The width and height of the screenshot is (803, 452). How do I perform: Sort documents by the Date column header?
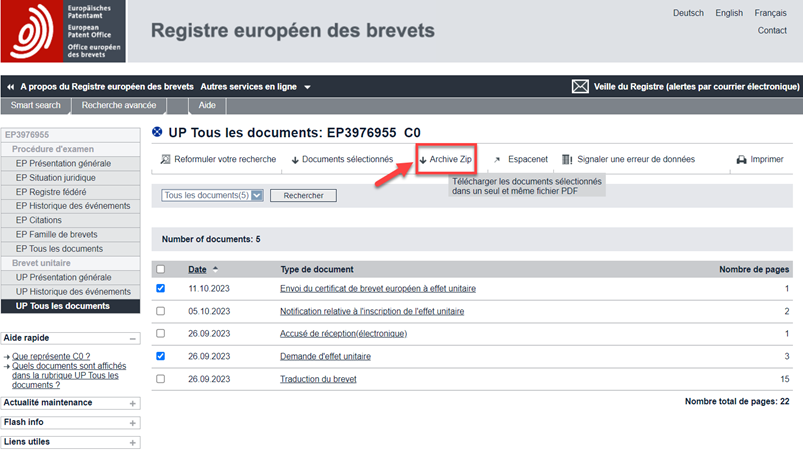[198, 269]
